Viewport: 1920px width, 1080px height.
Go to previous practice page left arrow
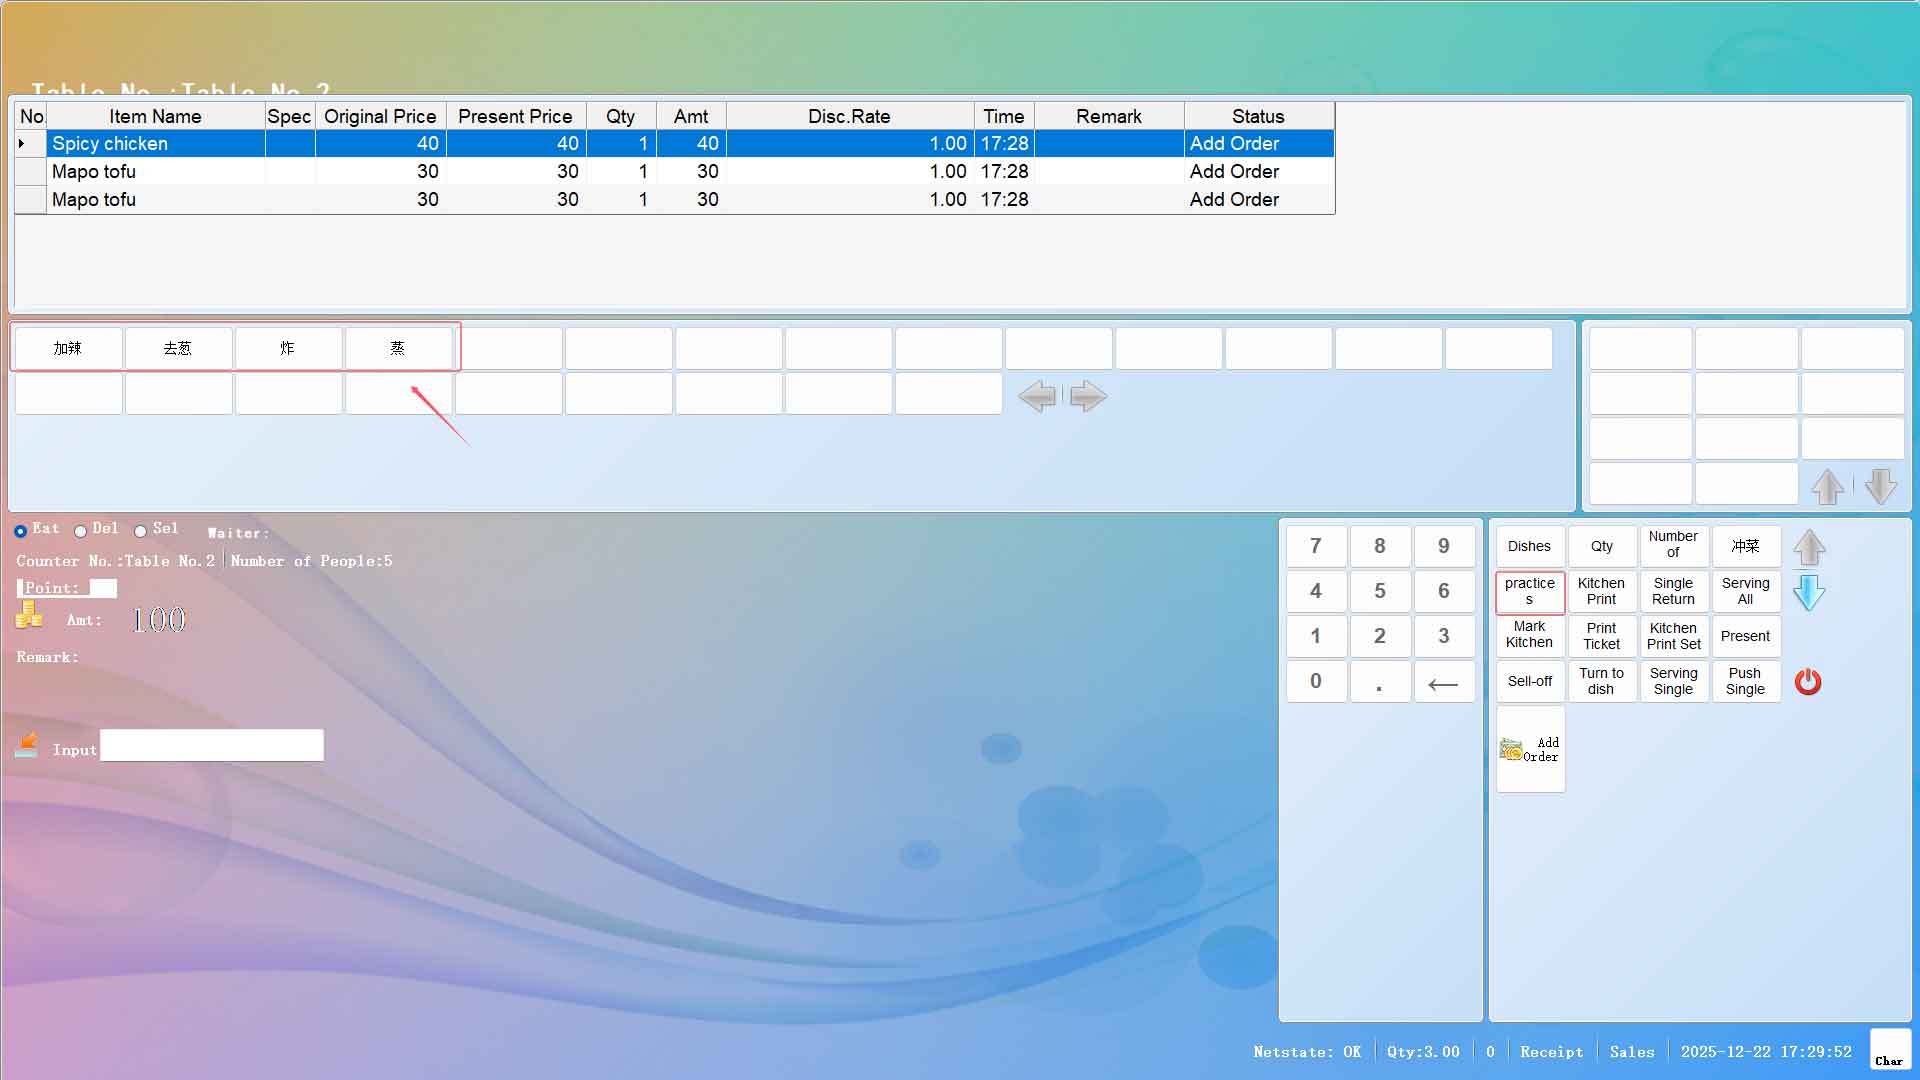coord(1037,396)
